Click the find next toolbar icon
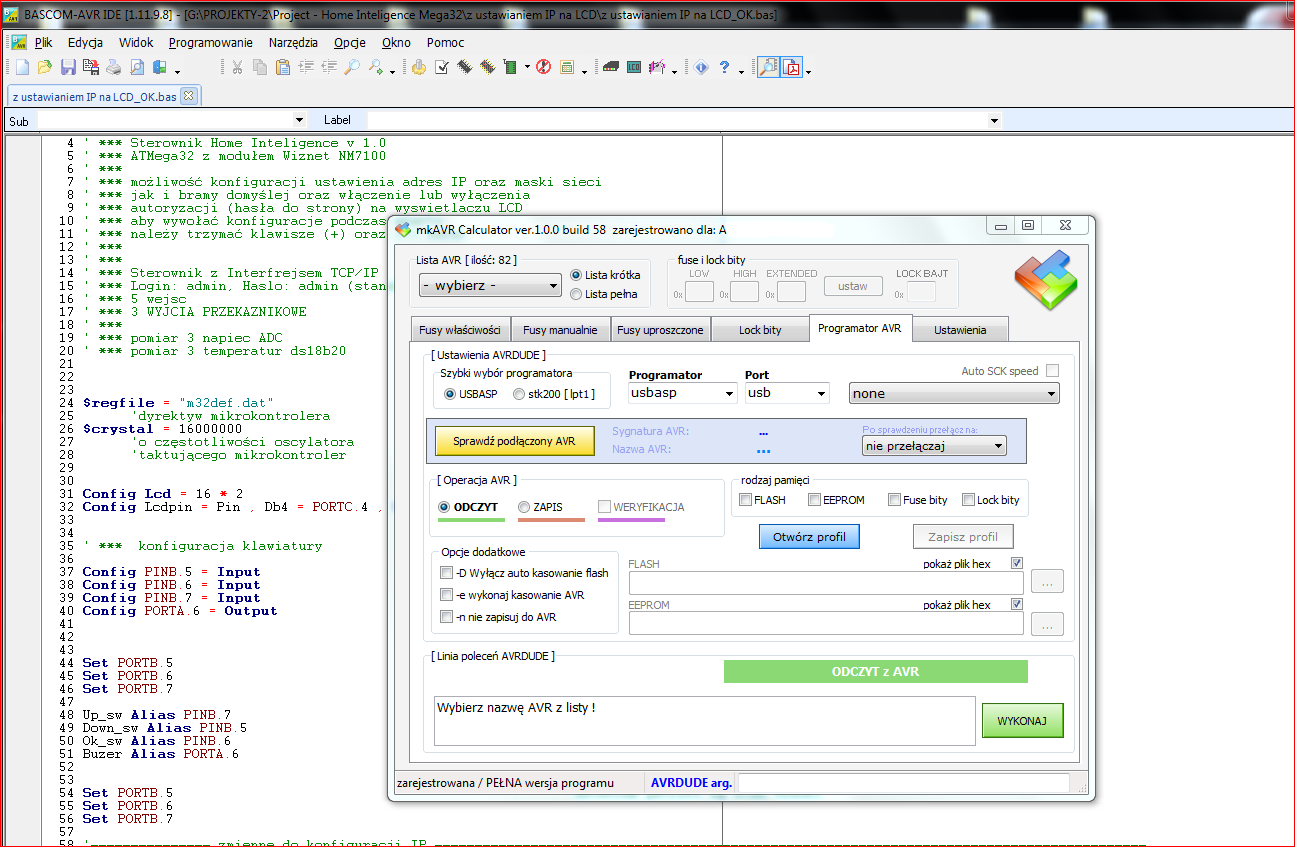 coord(376,68)
